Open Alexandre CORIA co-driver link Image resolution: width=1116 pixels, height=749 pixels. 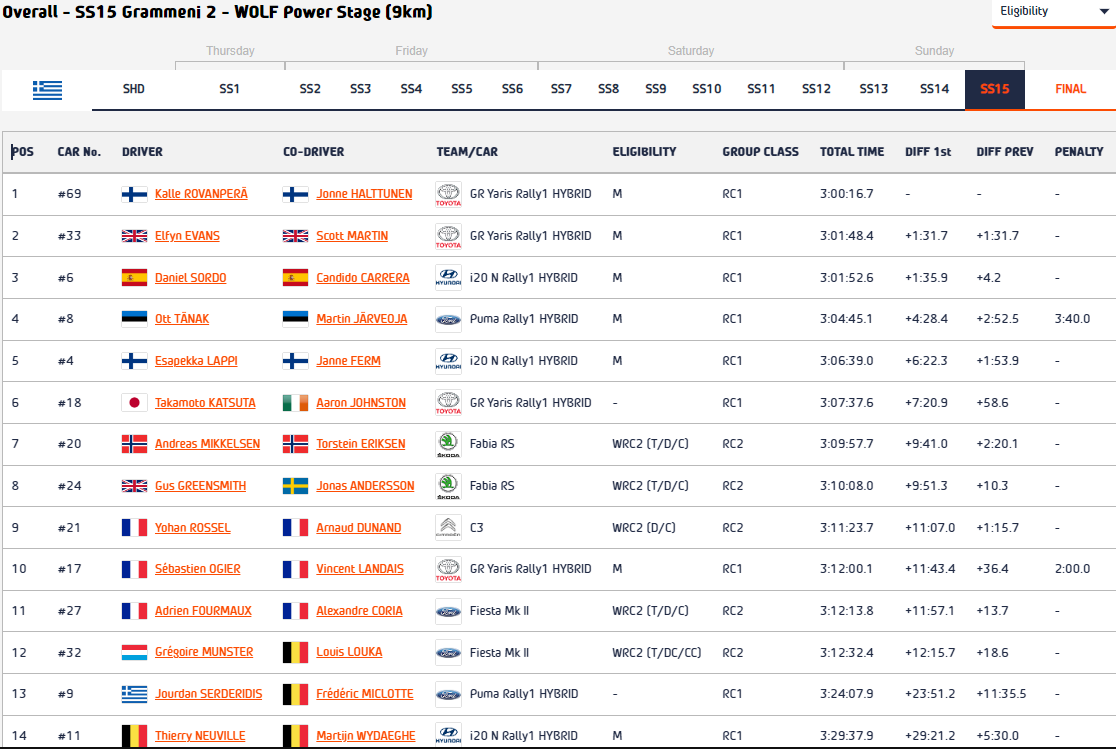pyautogui.click(x=359, y=611)
